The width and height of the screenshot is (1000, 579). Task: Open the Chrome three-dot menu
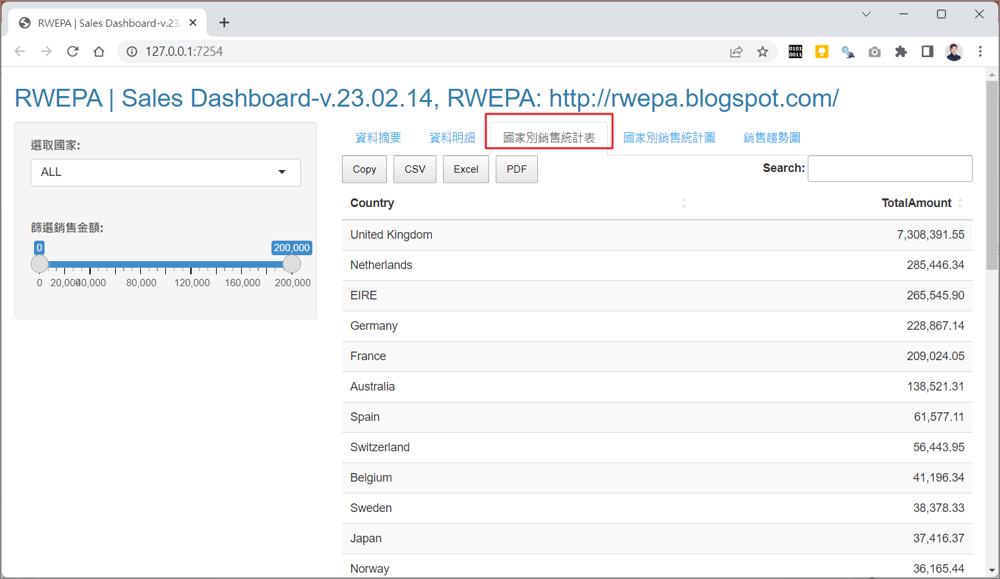[x=979, y=52]
